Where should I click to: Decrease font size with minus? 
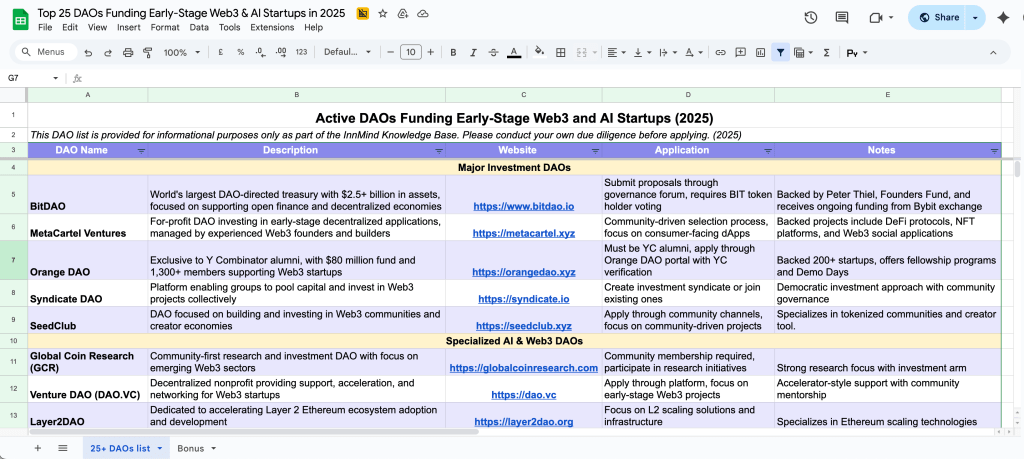pyautogui.click(x=391, y=52)
